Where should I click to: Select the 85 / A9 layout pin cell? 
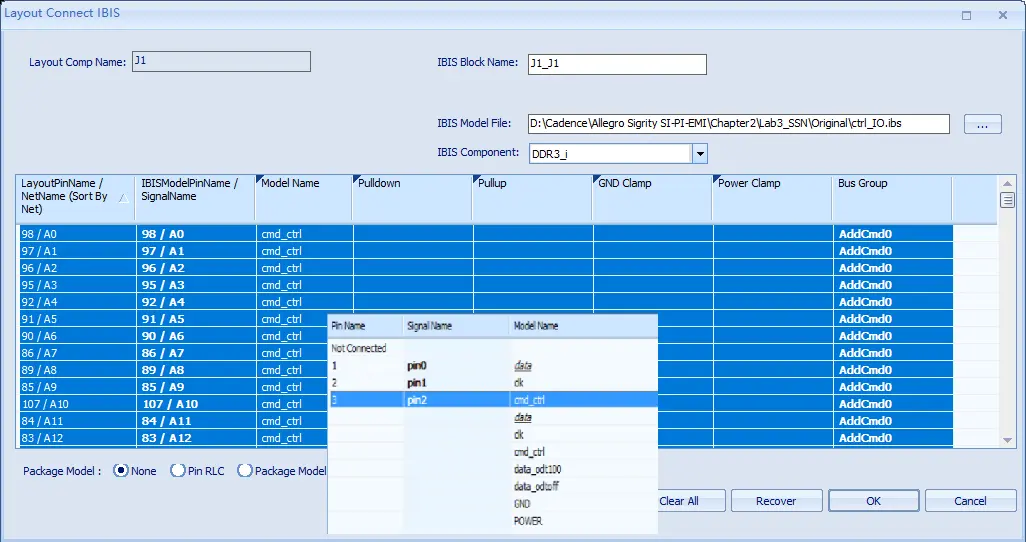[x=77, y=387]
